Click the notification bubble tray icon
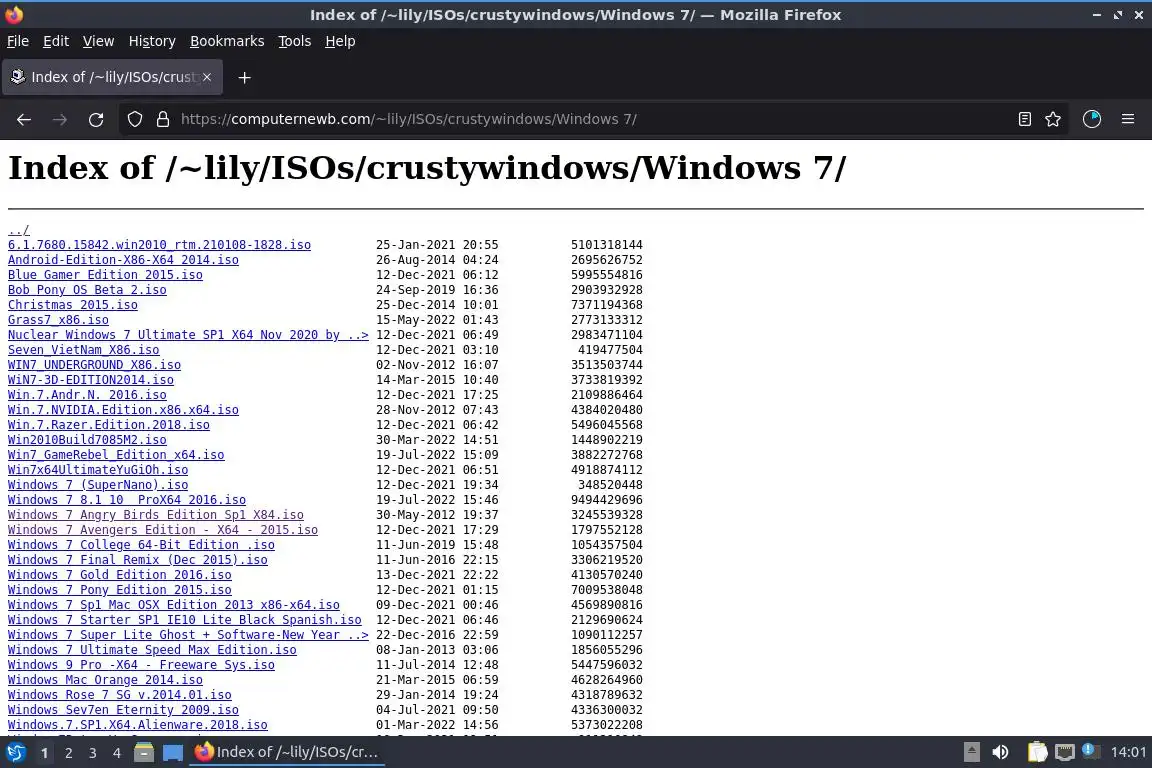 (x=1091, y=751)
